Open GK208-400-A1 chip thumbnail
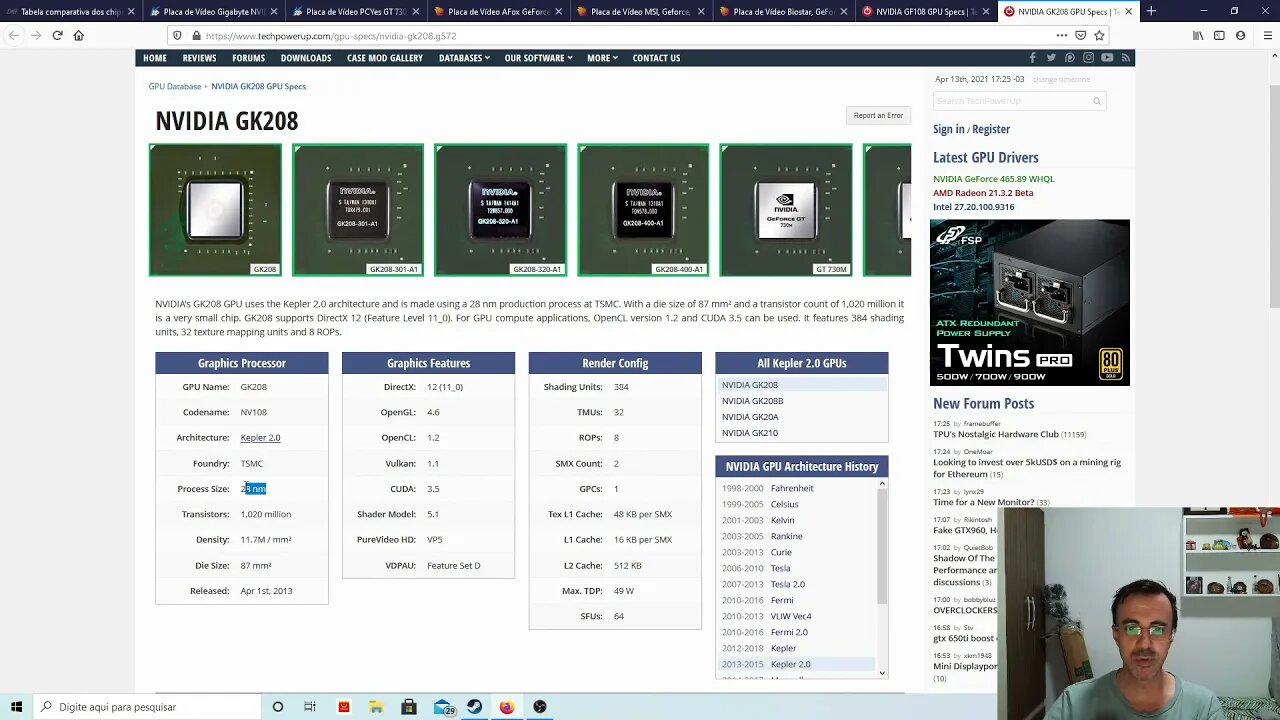 pos(643,210)
